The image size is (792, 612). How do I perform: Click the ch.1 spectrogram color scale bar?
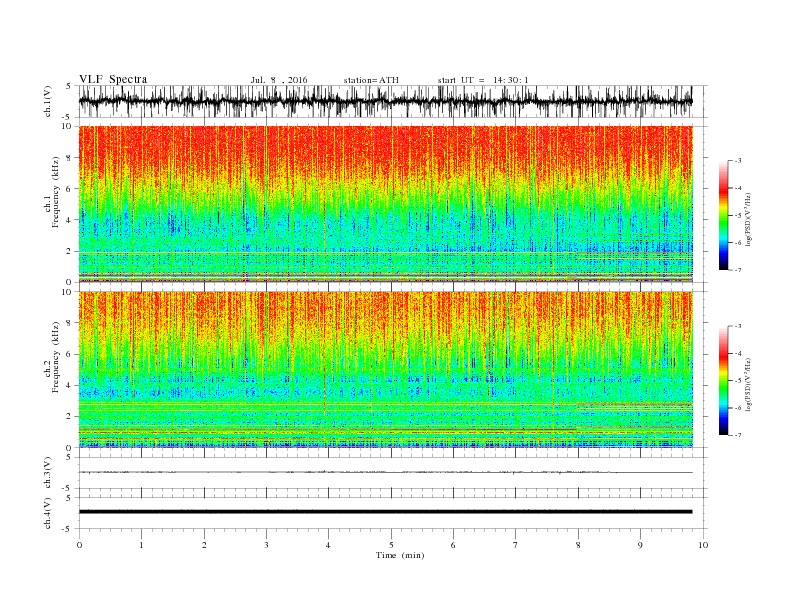click(x=723, y=215)
